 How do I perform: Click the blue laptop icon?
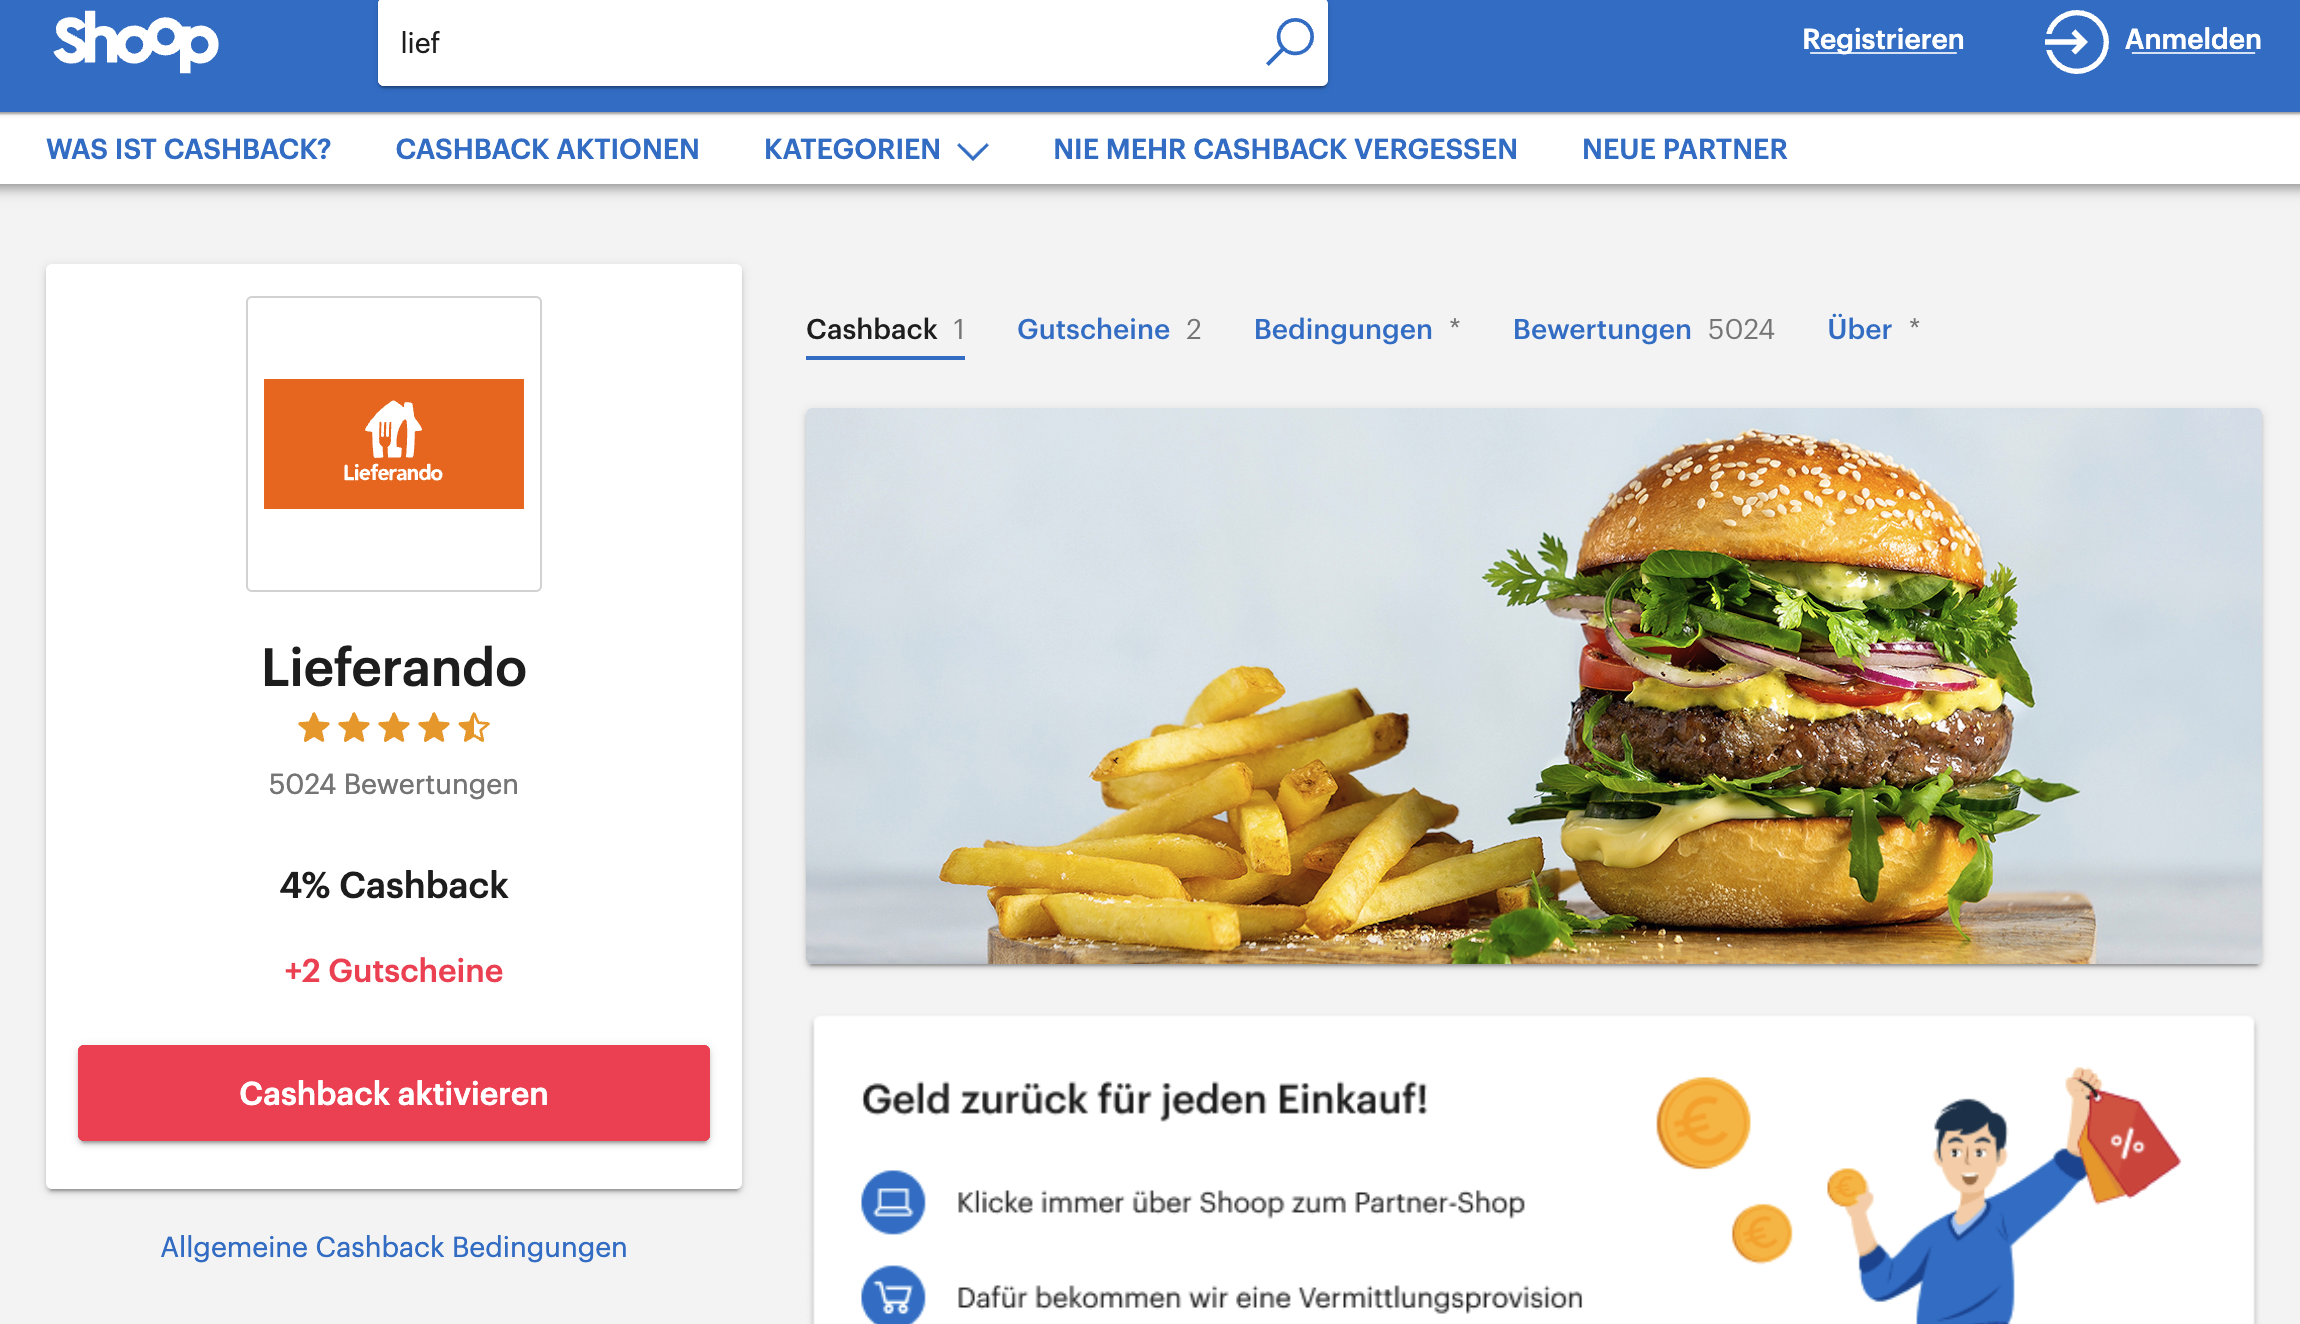893,1202
